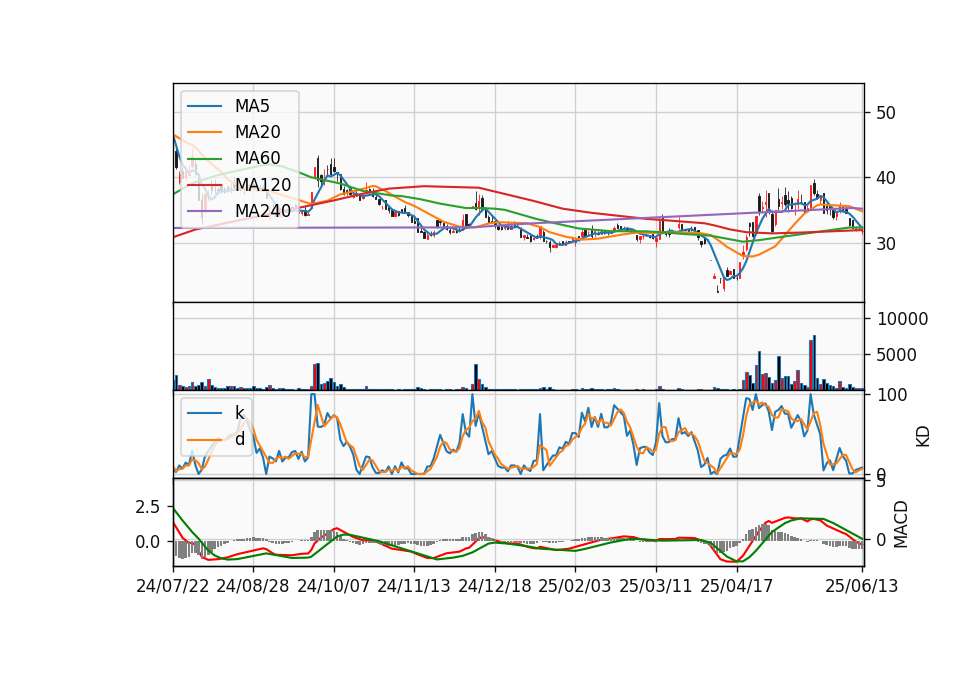Click the MACD left axis value 2.5
The image size is (960, 690).
147,507
